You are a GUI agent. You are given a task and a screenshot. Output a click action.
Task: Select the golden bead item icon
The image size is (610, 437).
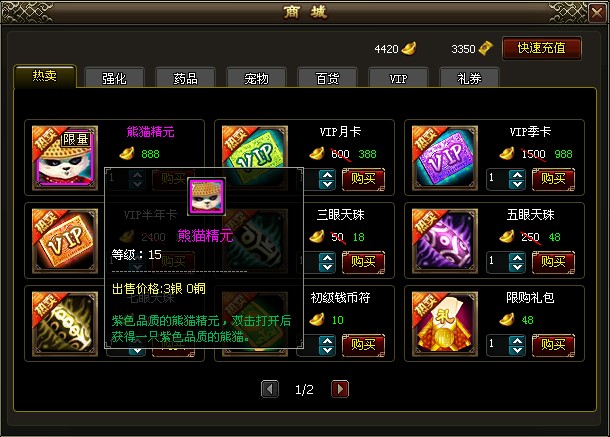pos(65,324)
